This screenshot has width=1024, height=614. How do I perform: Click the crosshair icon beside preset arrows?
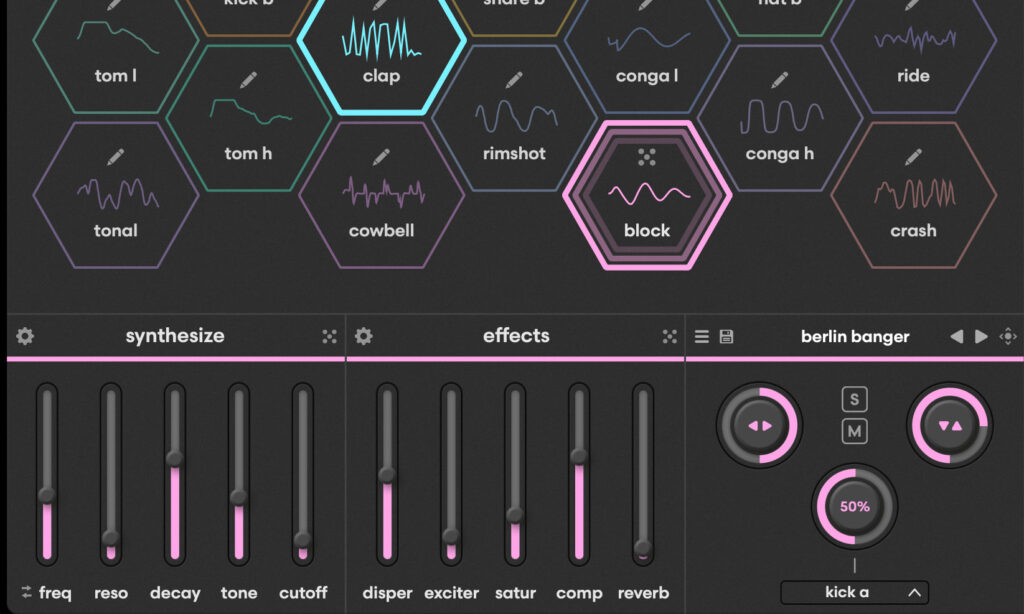pos(1007,337)
